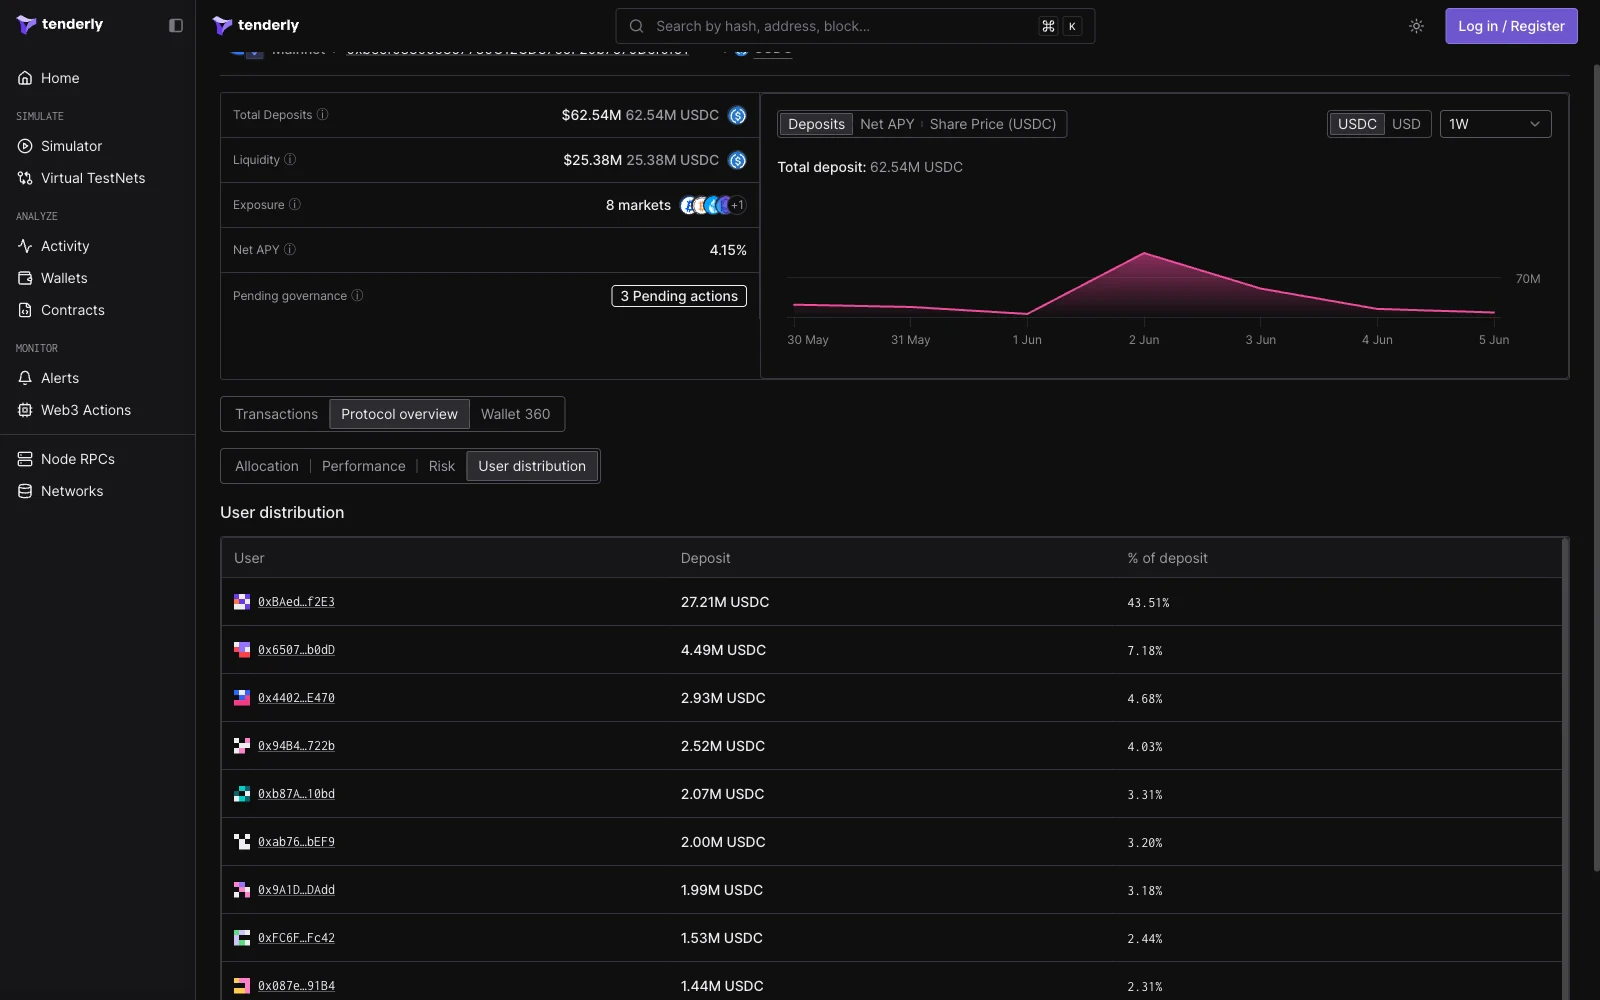Open the 1W time range dropdown

click(x=1495, y=124)
